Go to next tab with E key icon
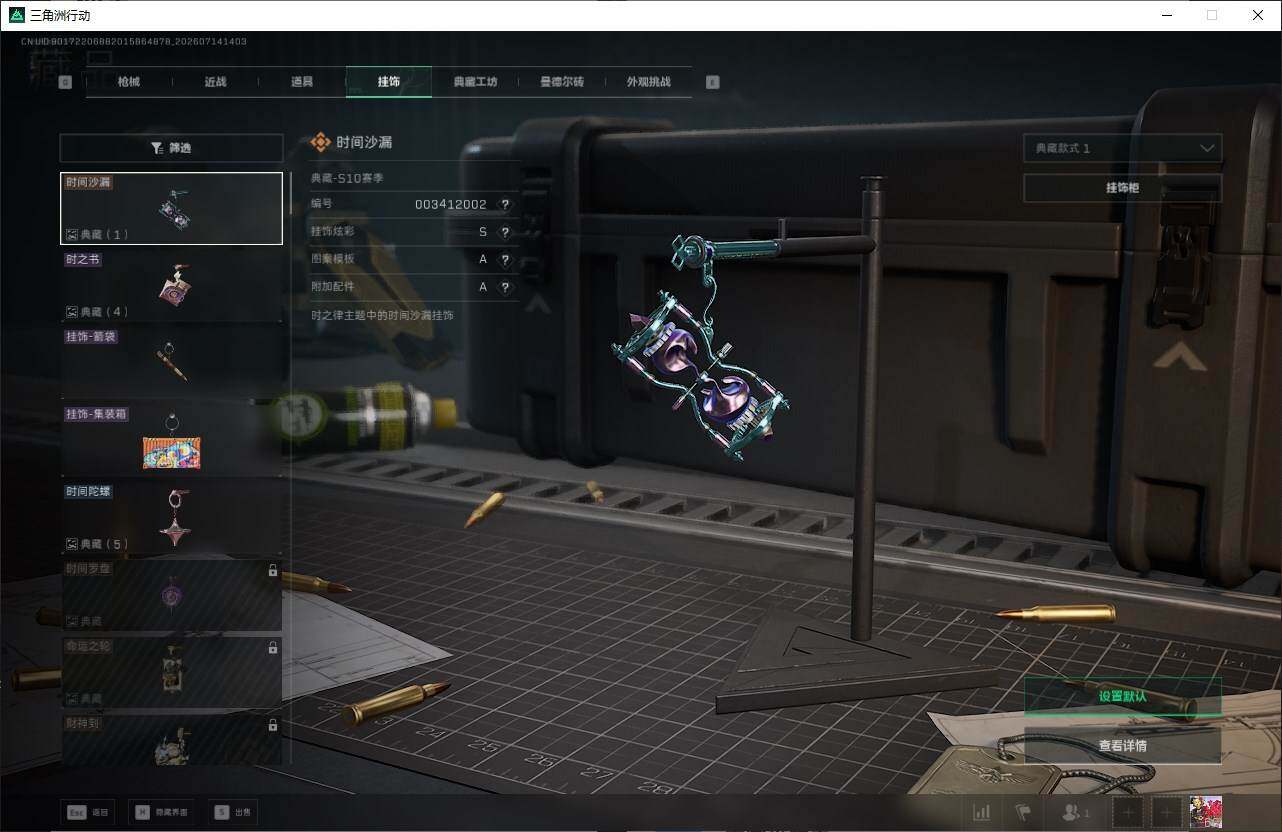This screenshot has width=1282, height=832. pyautogui.click(x=712, y=82)
